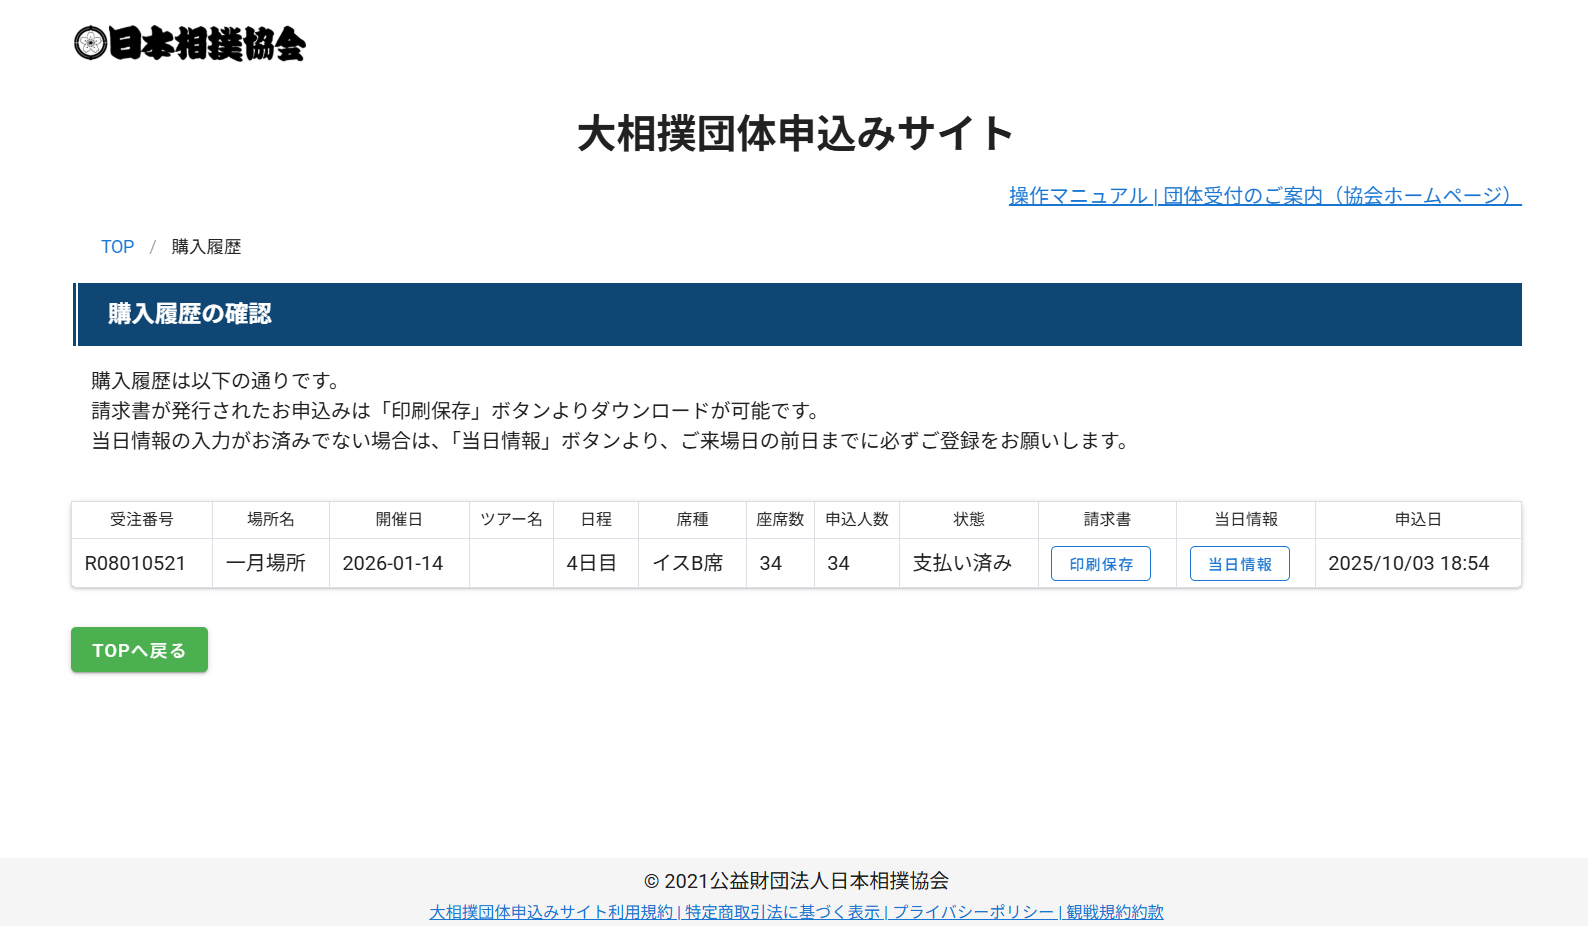Open the 当日情報 button
Screen dimensions: 1588x926
pos(1239,564)
